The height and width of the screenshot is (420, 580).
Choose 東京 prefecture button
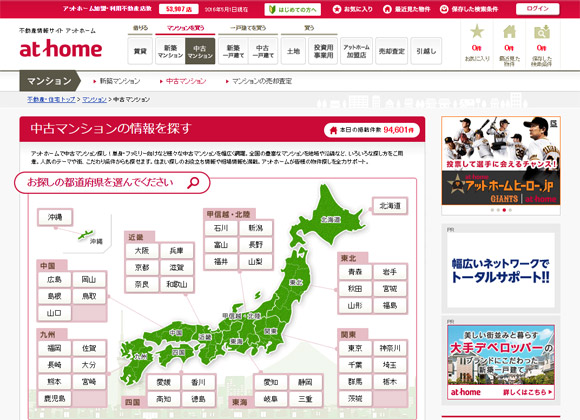tap(355, 348)
